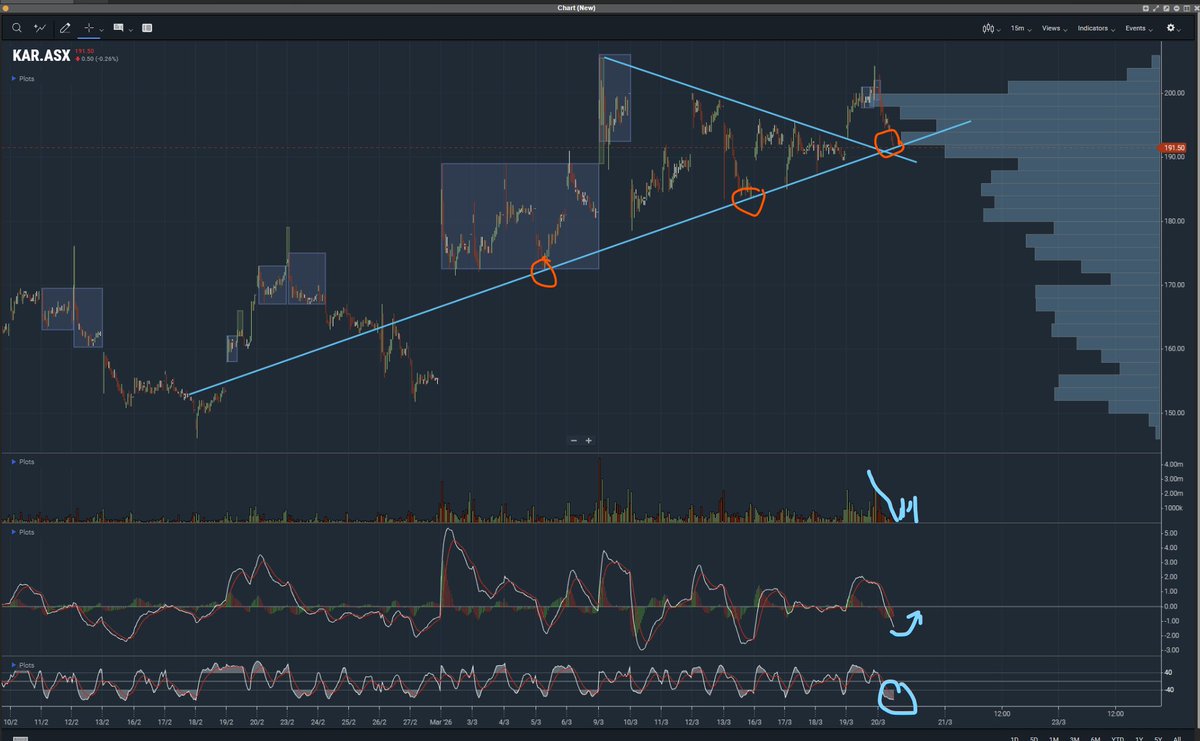Open candlestick chart type selector

[991, 28]
